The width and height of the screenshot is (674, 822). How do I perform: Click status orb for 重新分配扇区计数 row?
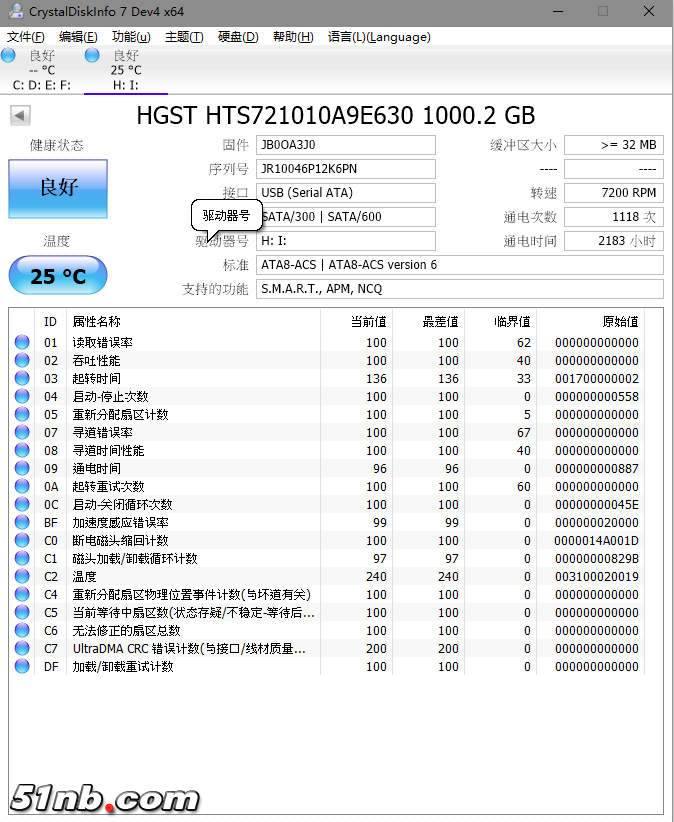click(22, 415)
